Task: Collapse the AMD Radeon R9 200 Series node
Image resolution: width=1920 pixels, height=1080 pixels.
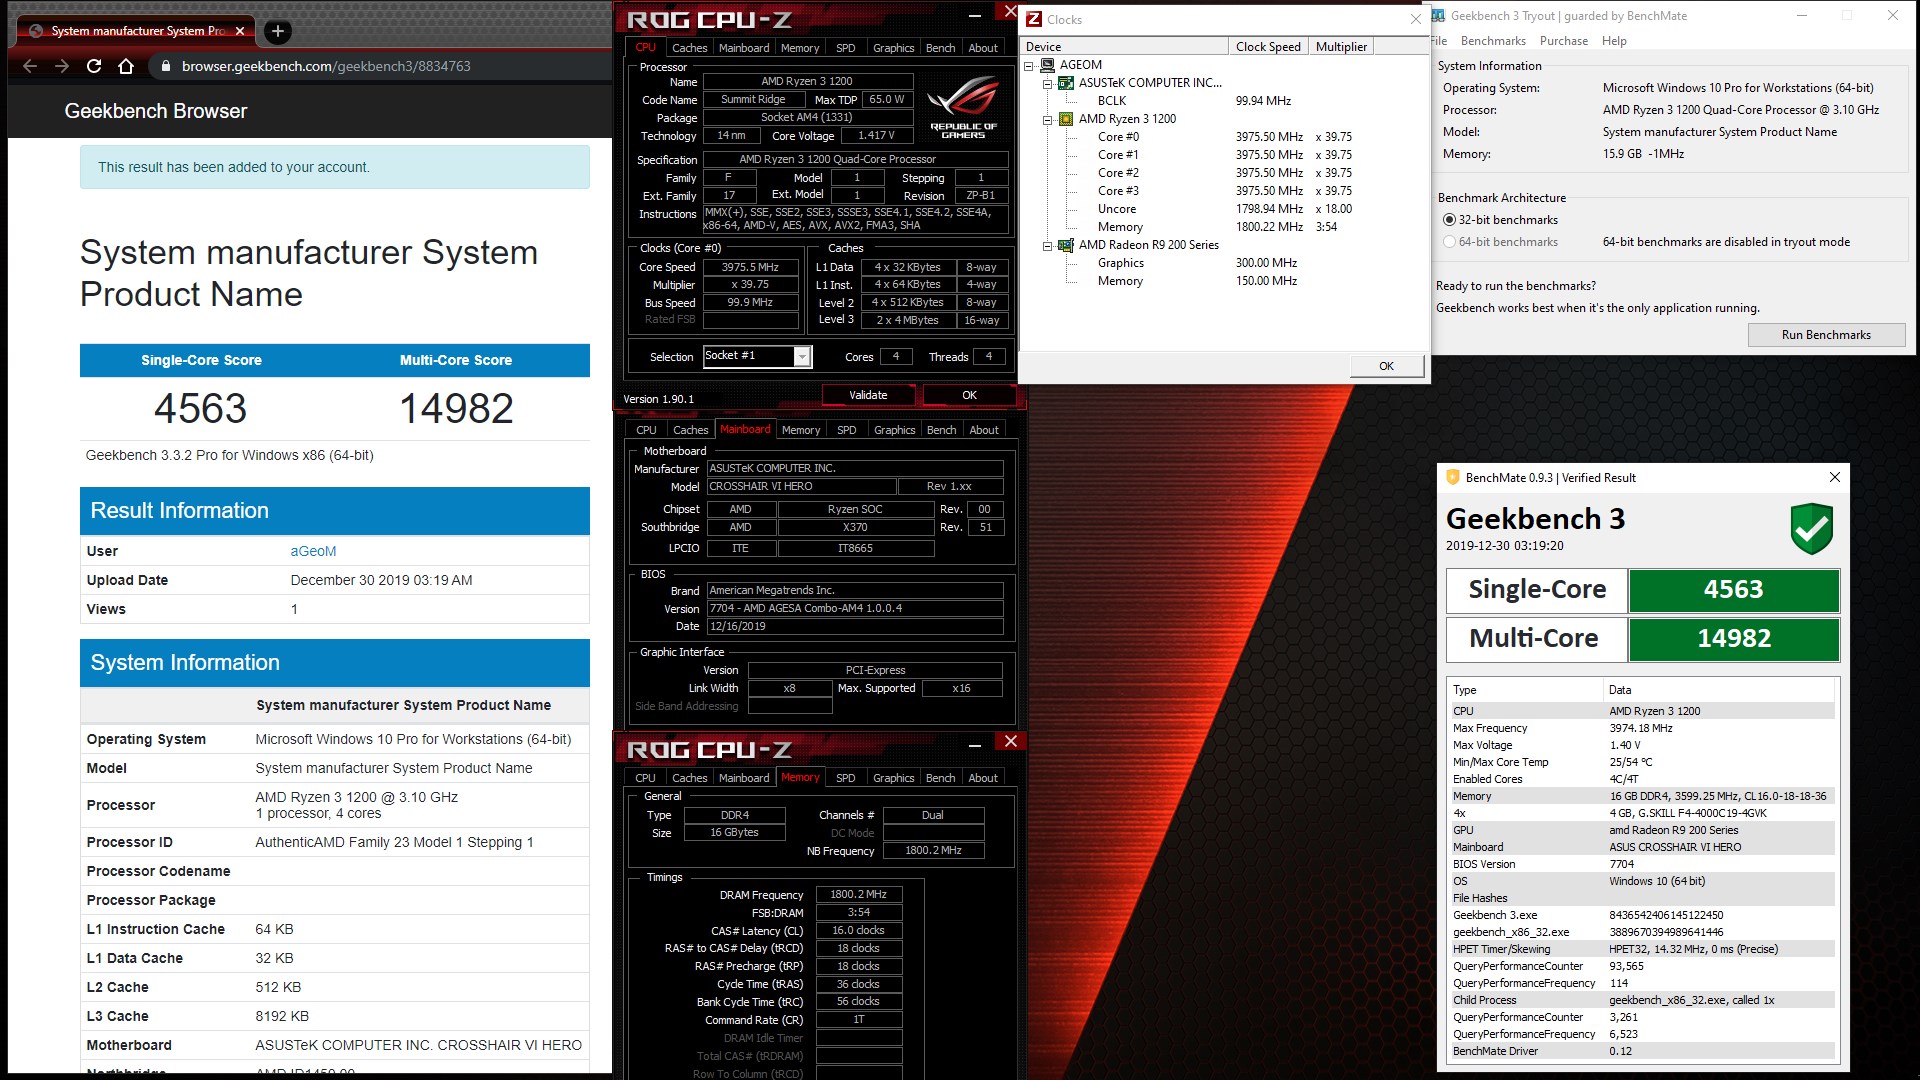Action: coord(1047,246)
